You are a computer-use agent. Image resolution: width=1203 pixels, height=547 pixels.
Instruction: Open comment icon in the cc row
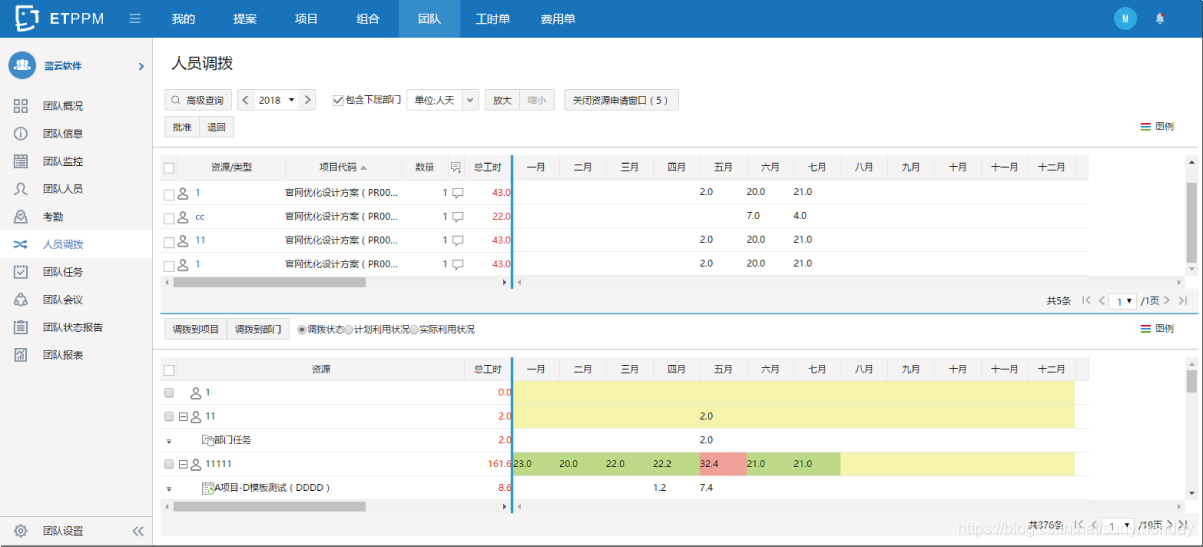(458, 216)
